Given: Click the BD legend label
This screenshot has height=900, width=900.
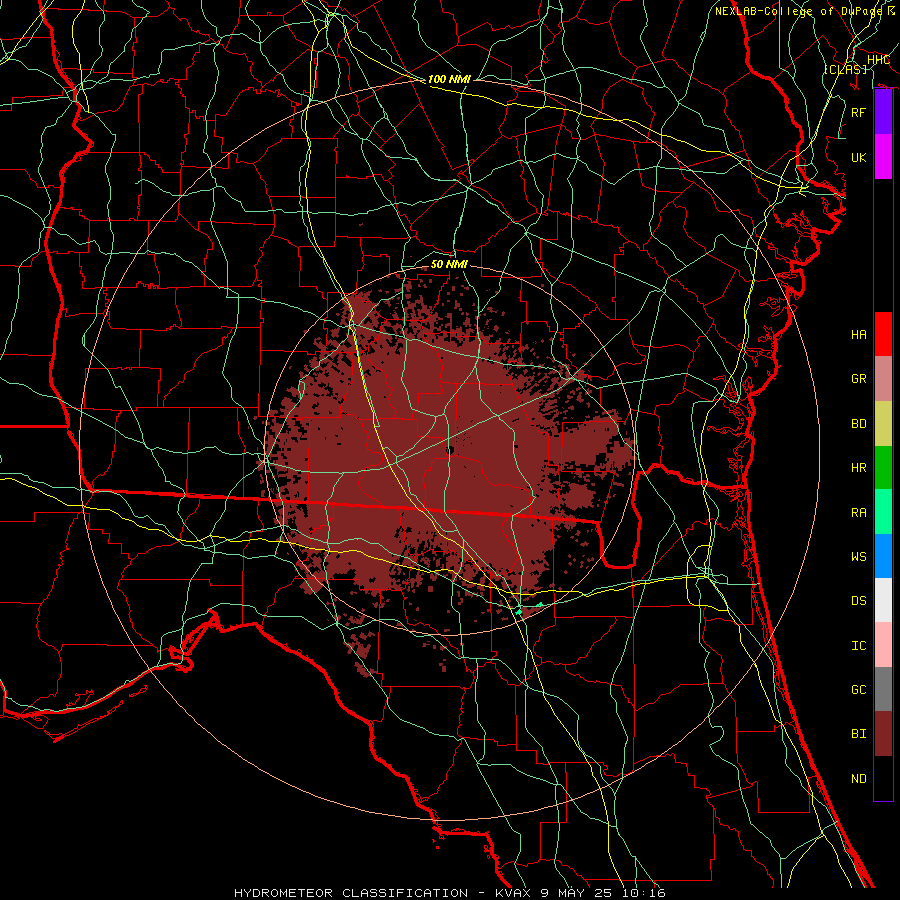Looking at the screenshot, I should click(859, 424).
